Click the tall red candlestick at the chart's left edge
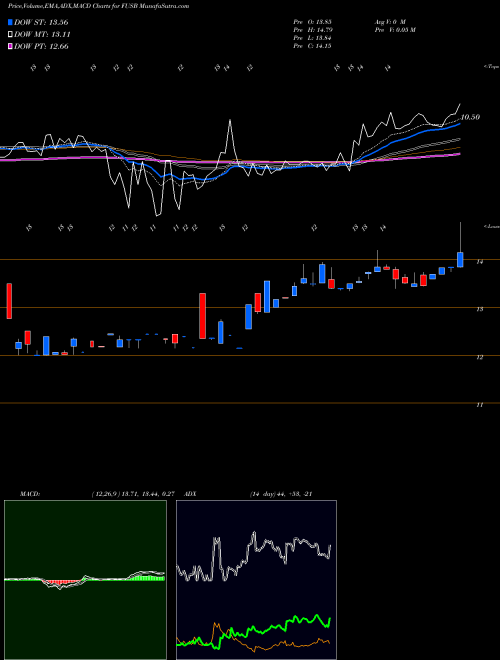Screen dimensions: 500x660 9,301
